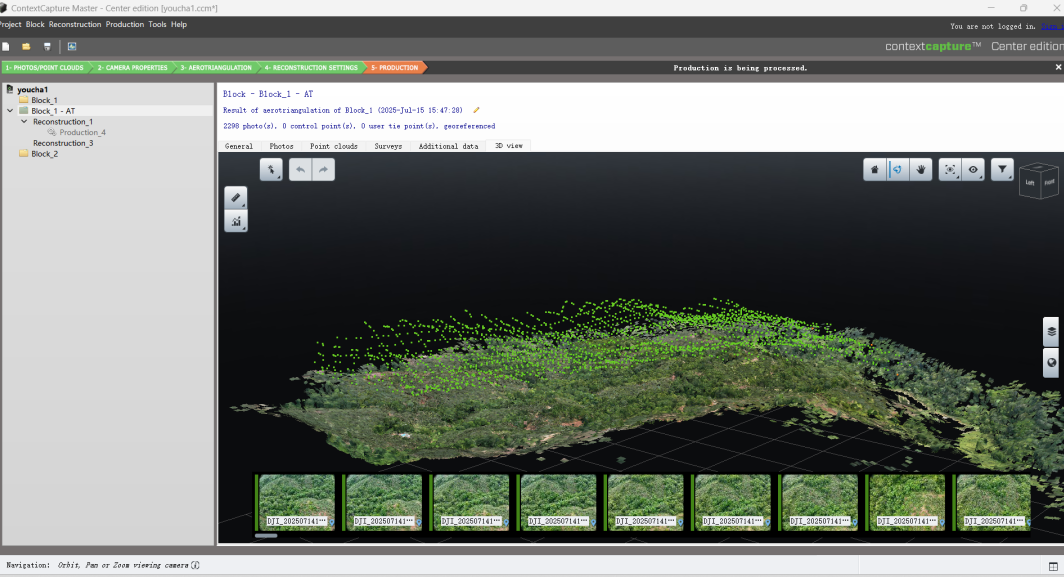The height and width of the screenshot is (577, 1064).
Task: Open the eye display-style options
Action: point(973,169)
